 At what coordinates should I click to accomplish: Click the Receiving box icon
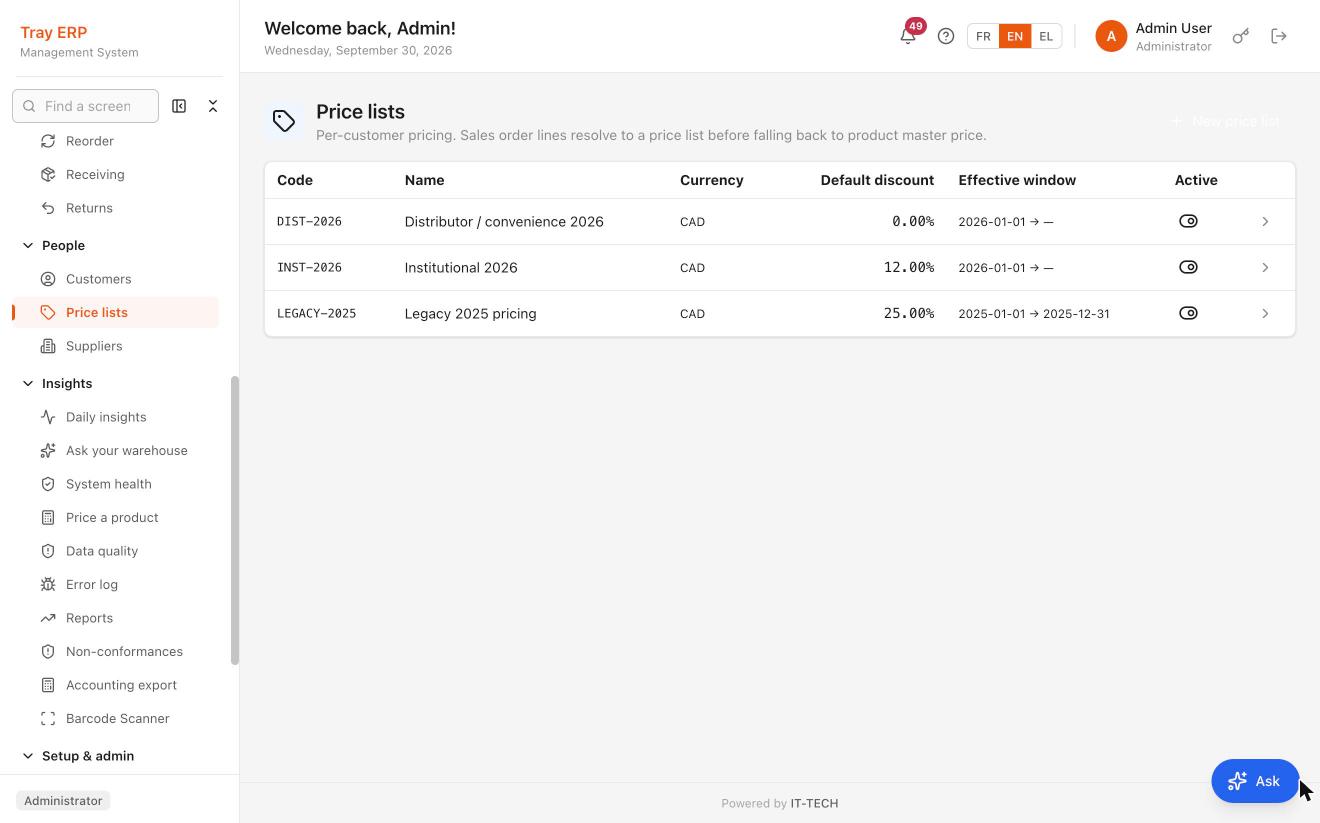(x=48, y=174)
